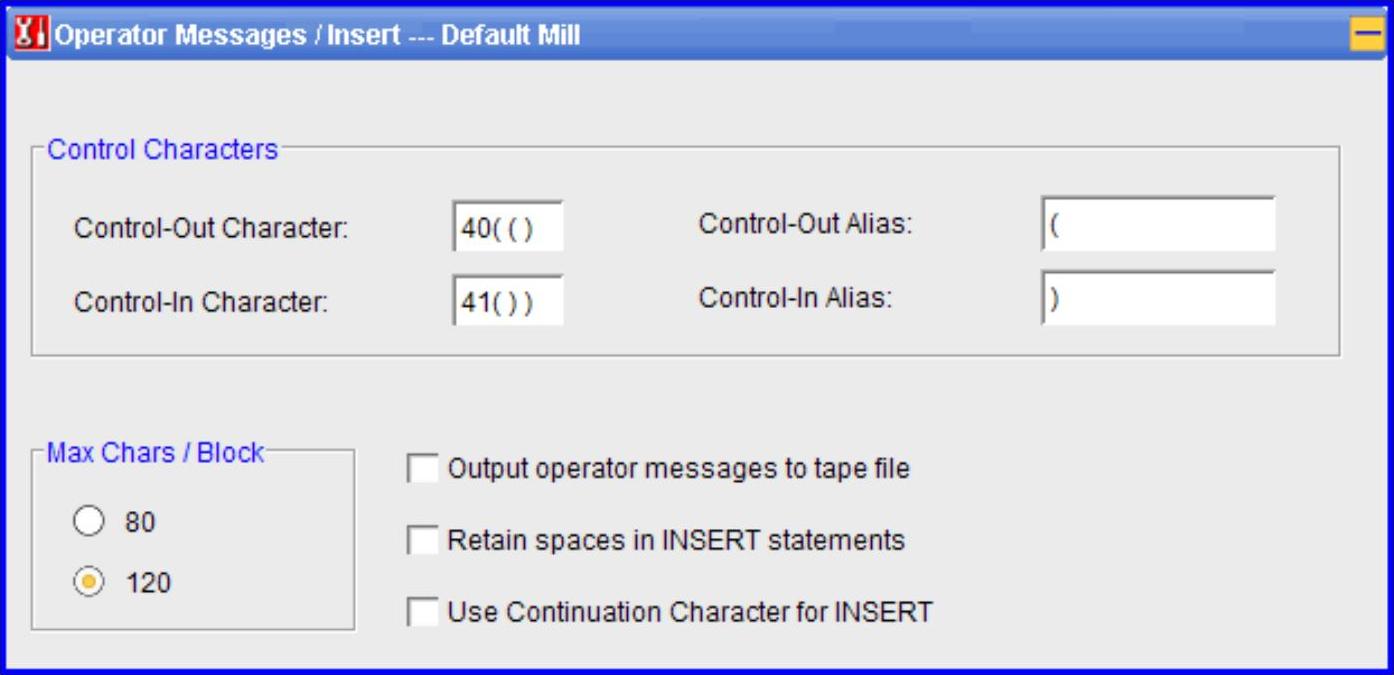
Task: Click the "Control-Out Alias:" label
Action: click(806, 224)
